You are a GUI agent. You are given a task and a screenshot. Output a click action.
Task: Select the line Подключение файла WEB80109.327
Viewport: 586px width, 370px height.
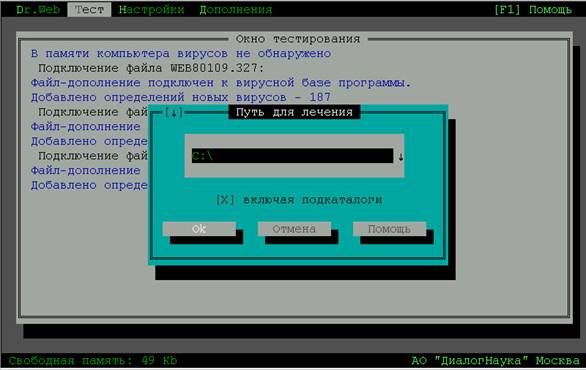click(x=151, y=68)
